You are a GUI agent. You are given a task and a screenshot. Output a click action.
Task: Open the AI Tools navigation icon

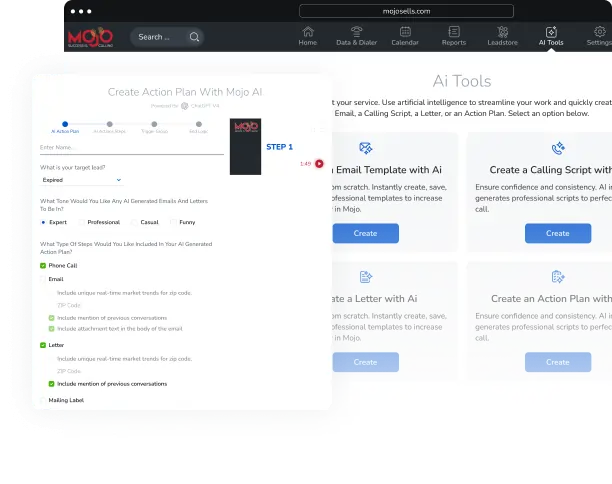[x=551, y=31]
